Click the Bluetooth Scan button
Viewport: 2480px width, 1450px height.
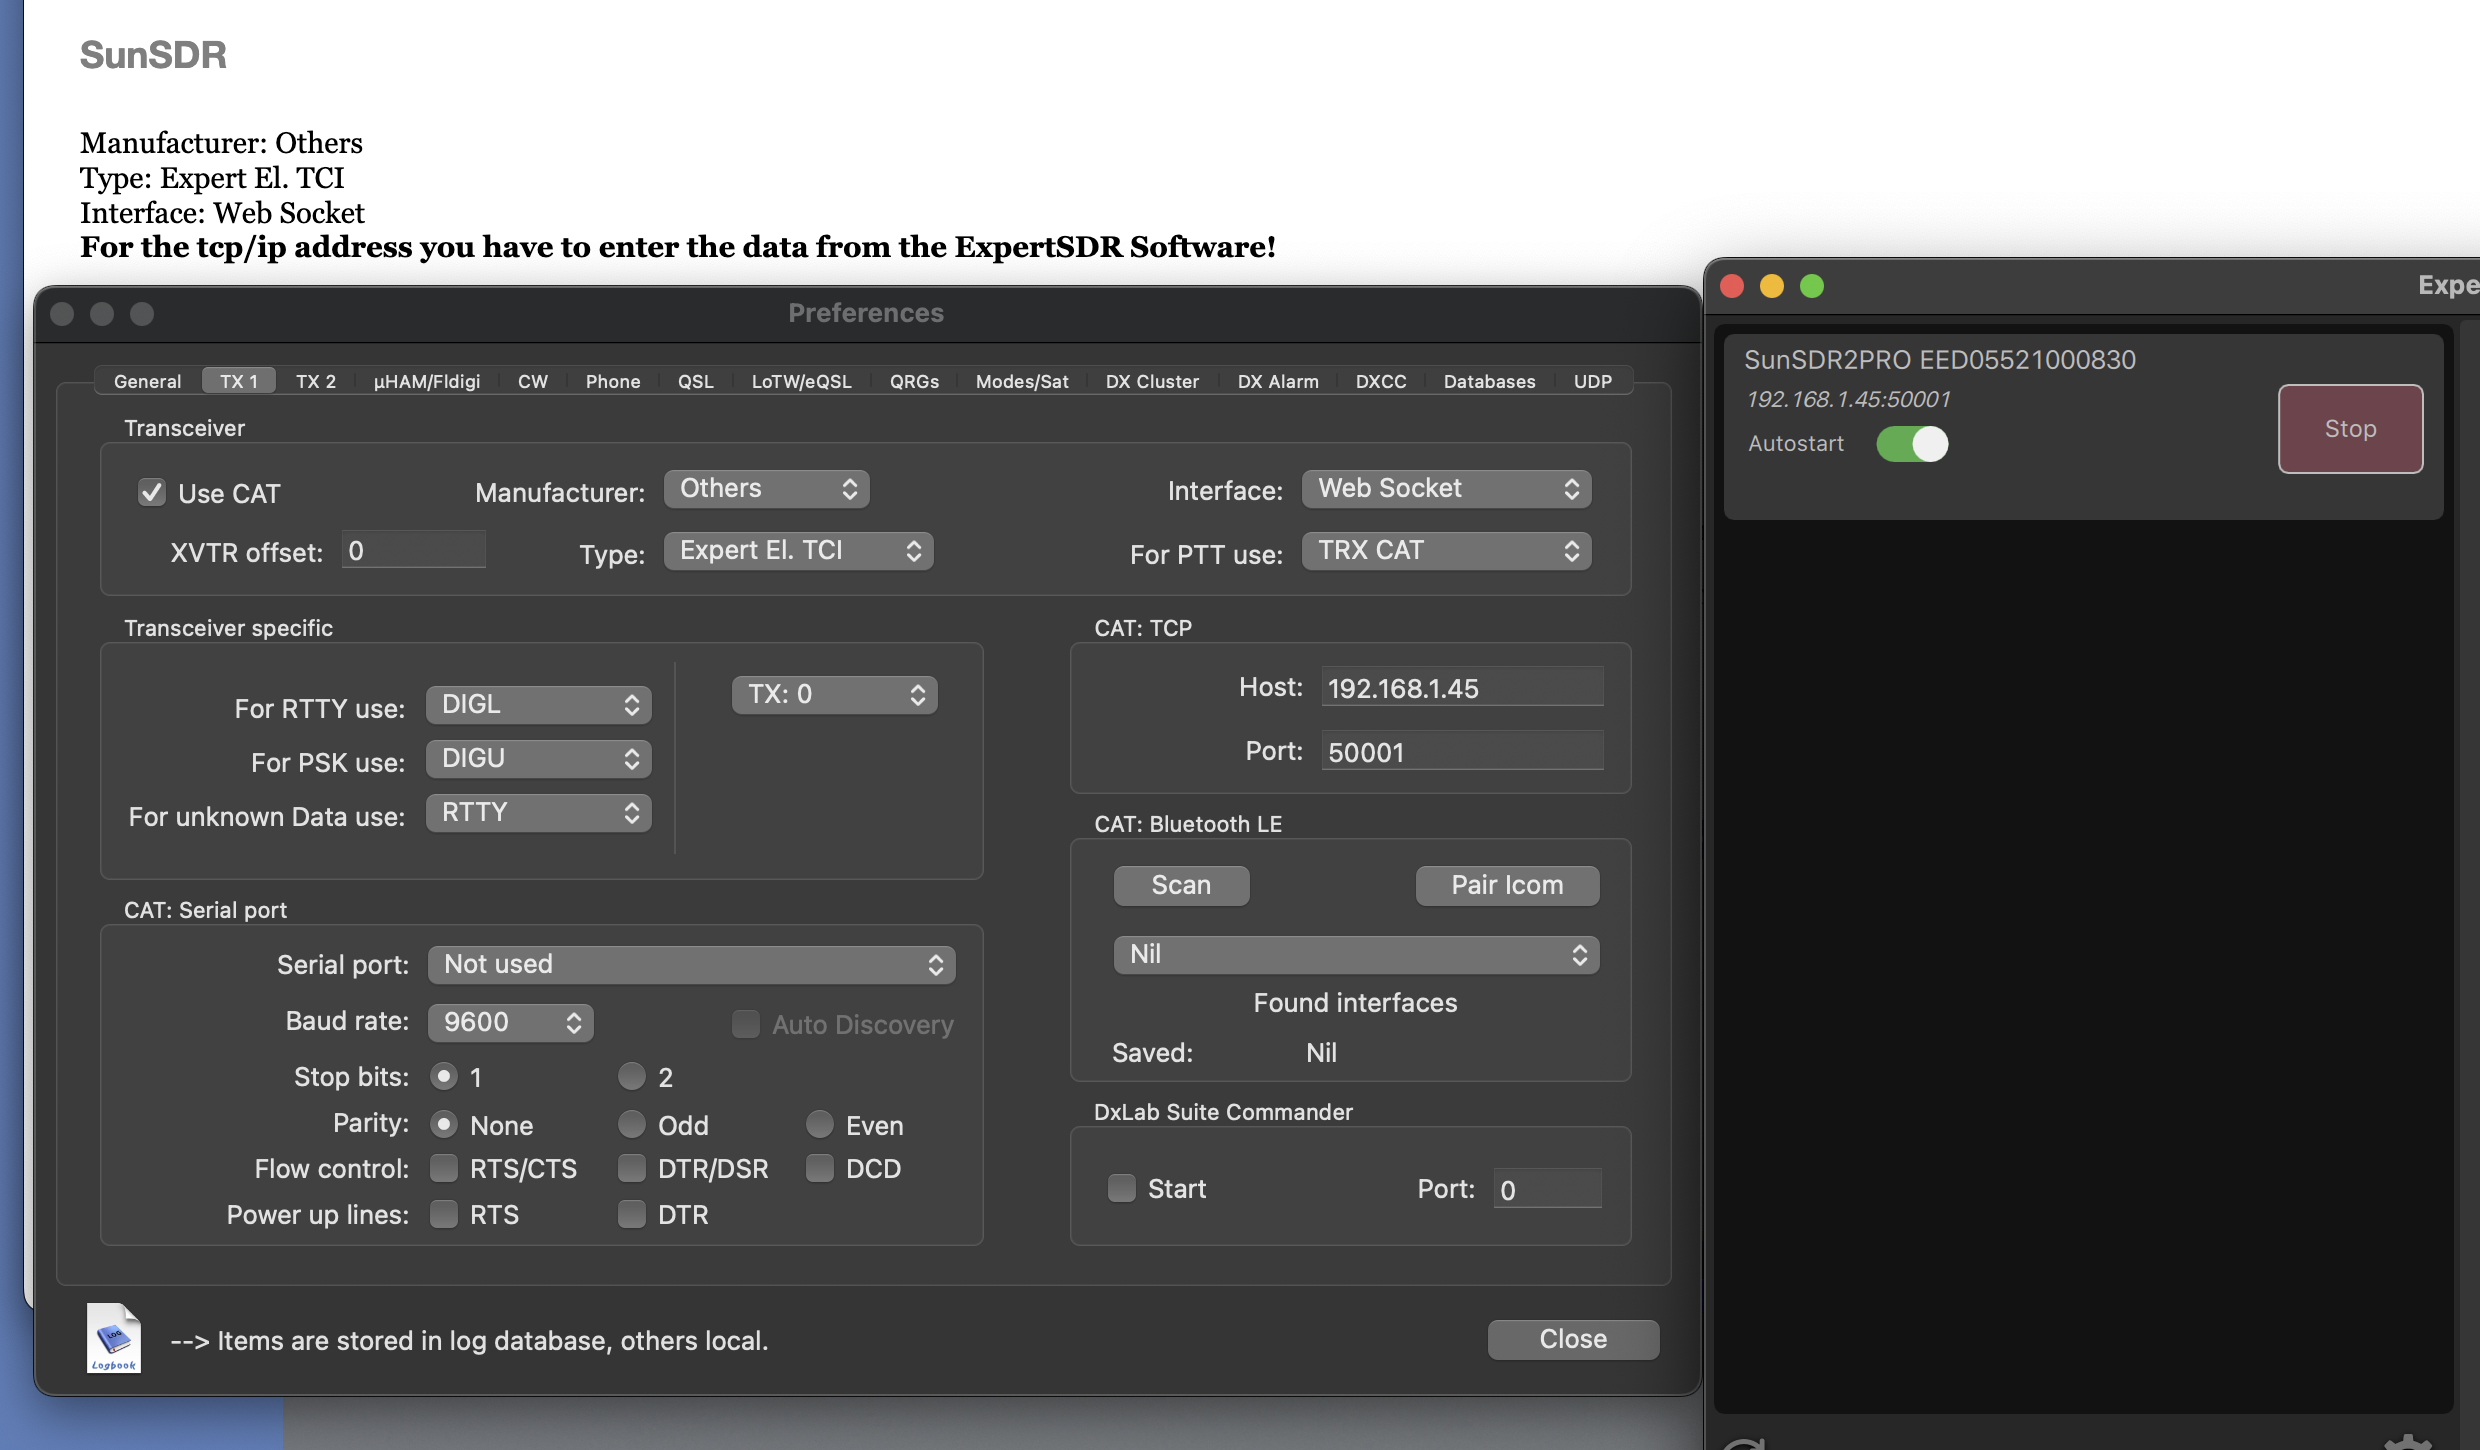tap(1181, 885)
